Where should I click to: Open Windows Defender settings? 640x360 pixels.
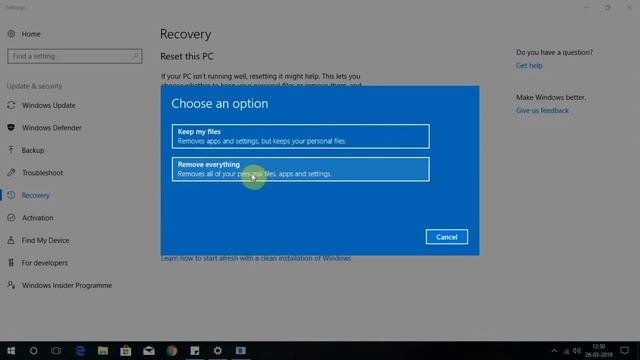52,128
